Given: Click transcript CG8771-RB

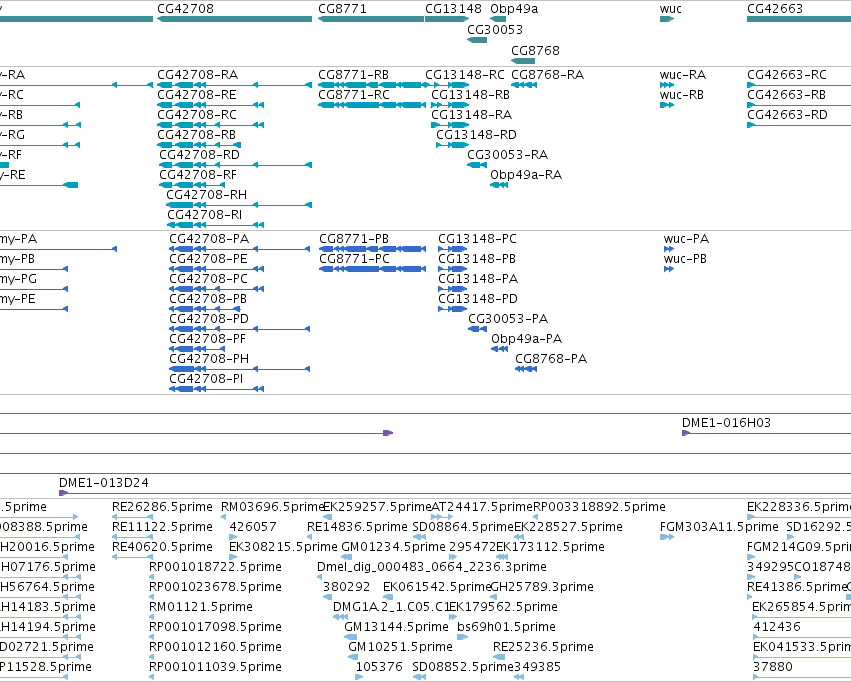Looking at the screenshot, I should tap(353, 74).
